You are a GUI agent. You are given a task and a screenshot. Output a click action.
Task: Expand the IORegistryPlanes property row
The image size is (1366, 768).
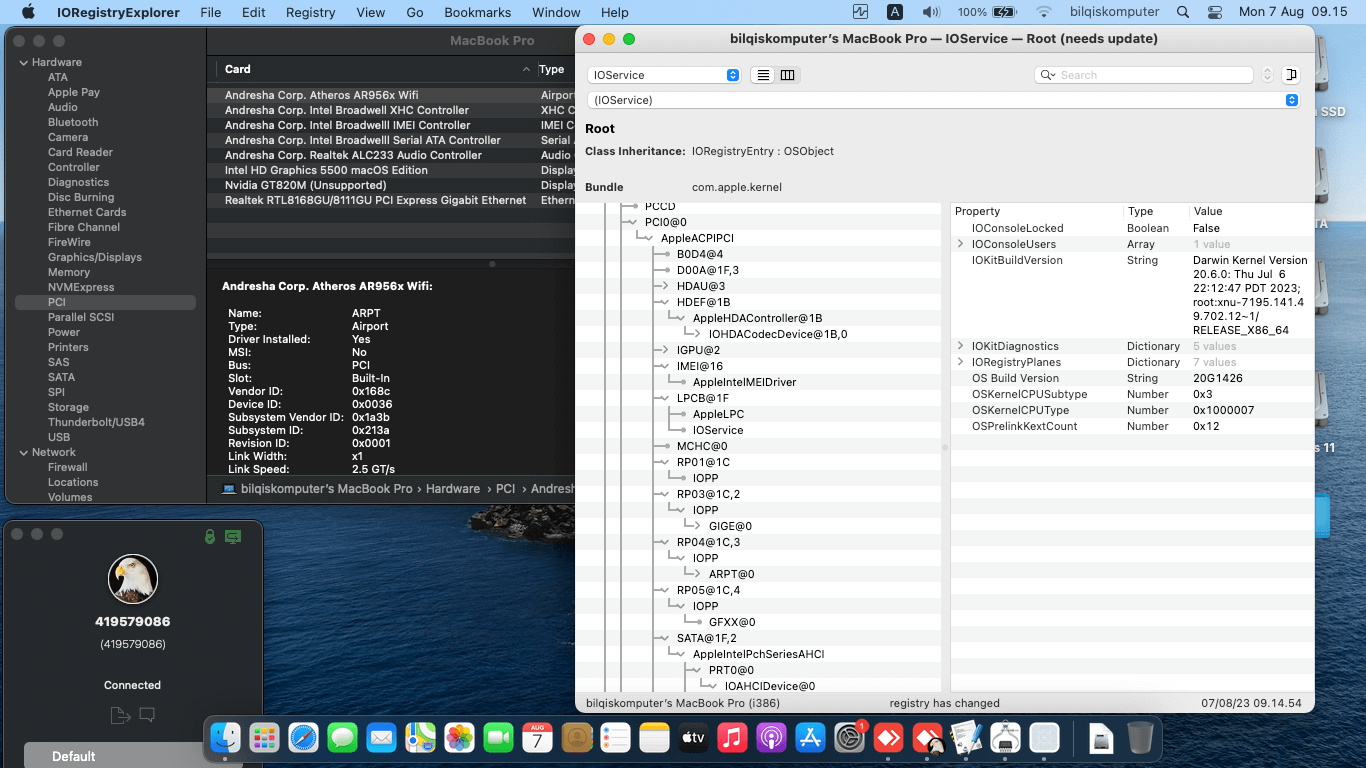tap(961, 362)
